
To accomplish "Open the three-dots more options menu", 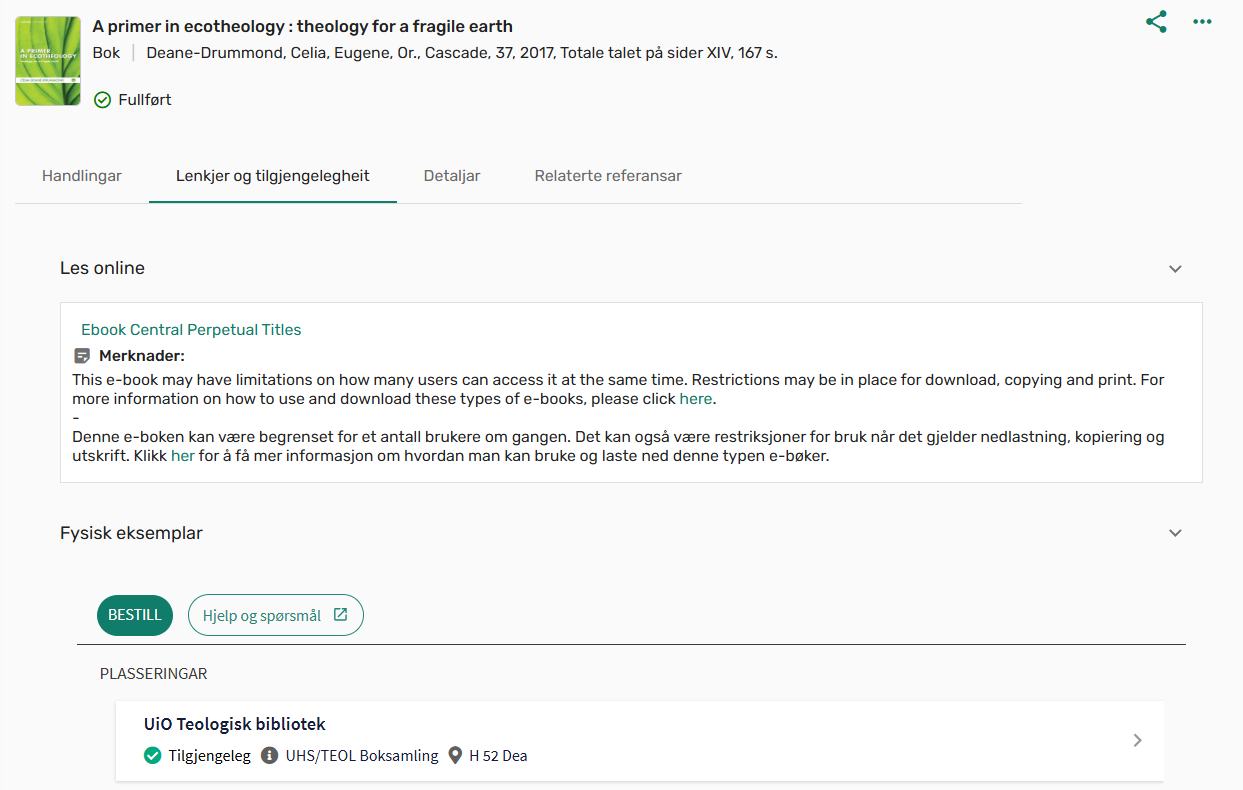I will [x=1202, y=22].
